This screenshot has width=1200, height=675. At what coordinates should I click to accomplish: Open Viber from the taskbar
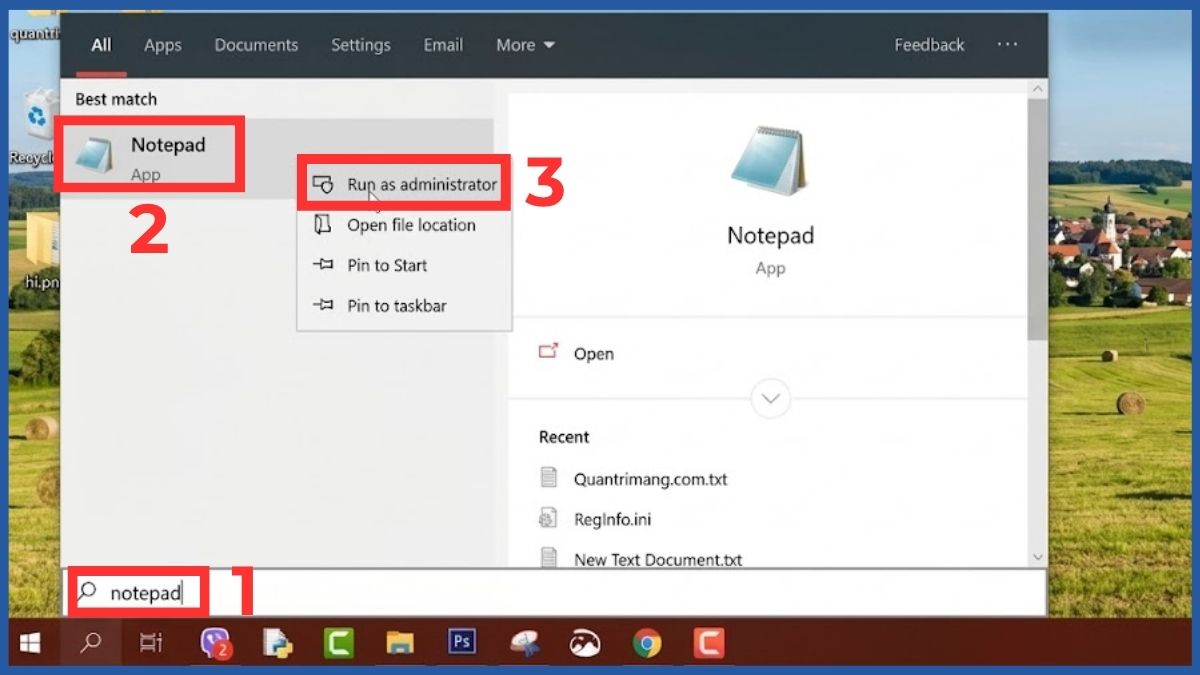coord(215,643)
